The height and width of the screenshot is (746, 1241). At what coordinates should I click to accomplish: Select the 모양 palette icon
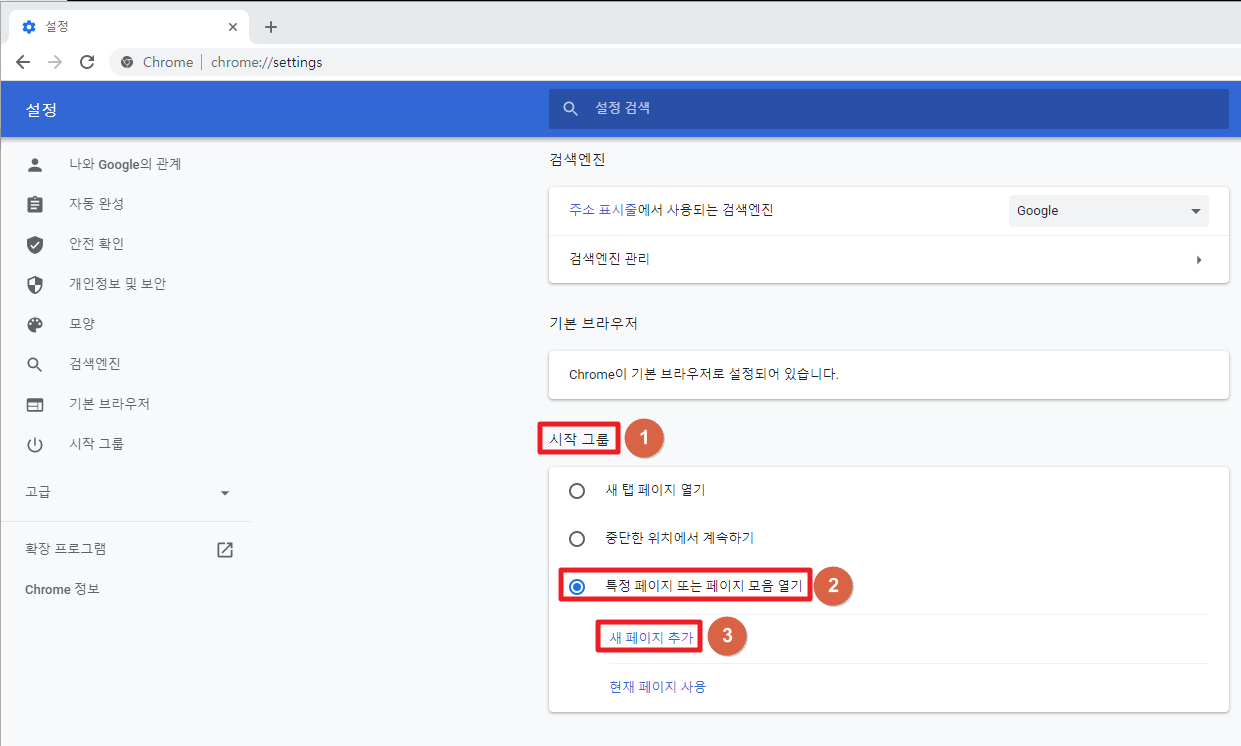pyautogui.click(x=36, y=323)
